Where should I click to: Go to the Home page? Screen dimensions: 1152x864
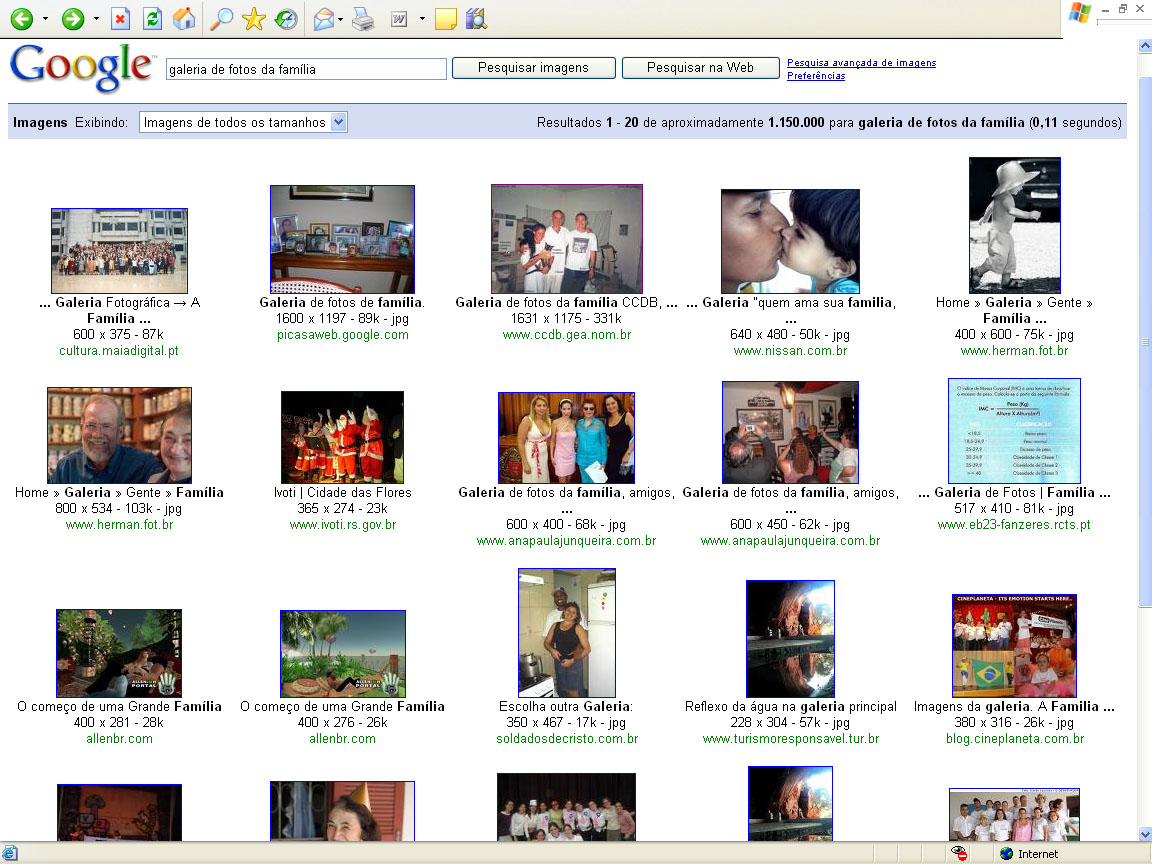[x=184, y=19]
